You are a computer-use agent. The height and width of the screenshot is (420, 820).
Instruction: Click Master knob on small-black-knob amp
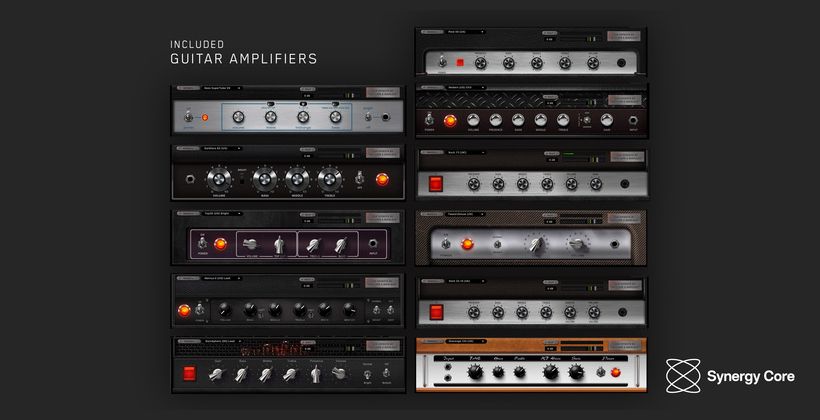(x=350, y=310)
